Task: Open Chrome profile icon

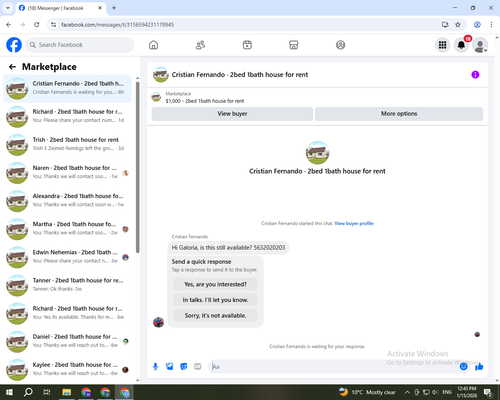Action: pos(477,25)
